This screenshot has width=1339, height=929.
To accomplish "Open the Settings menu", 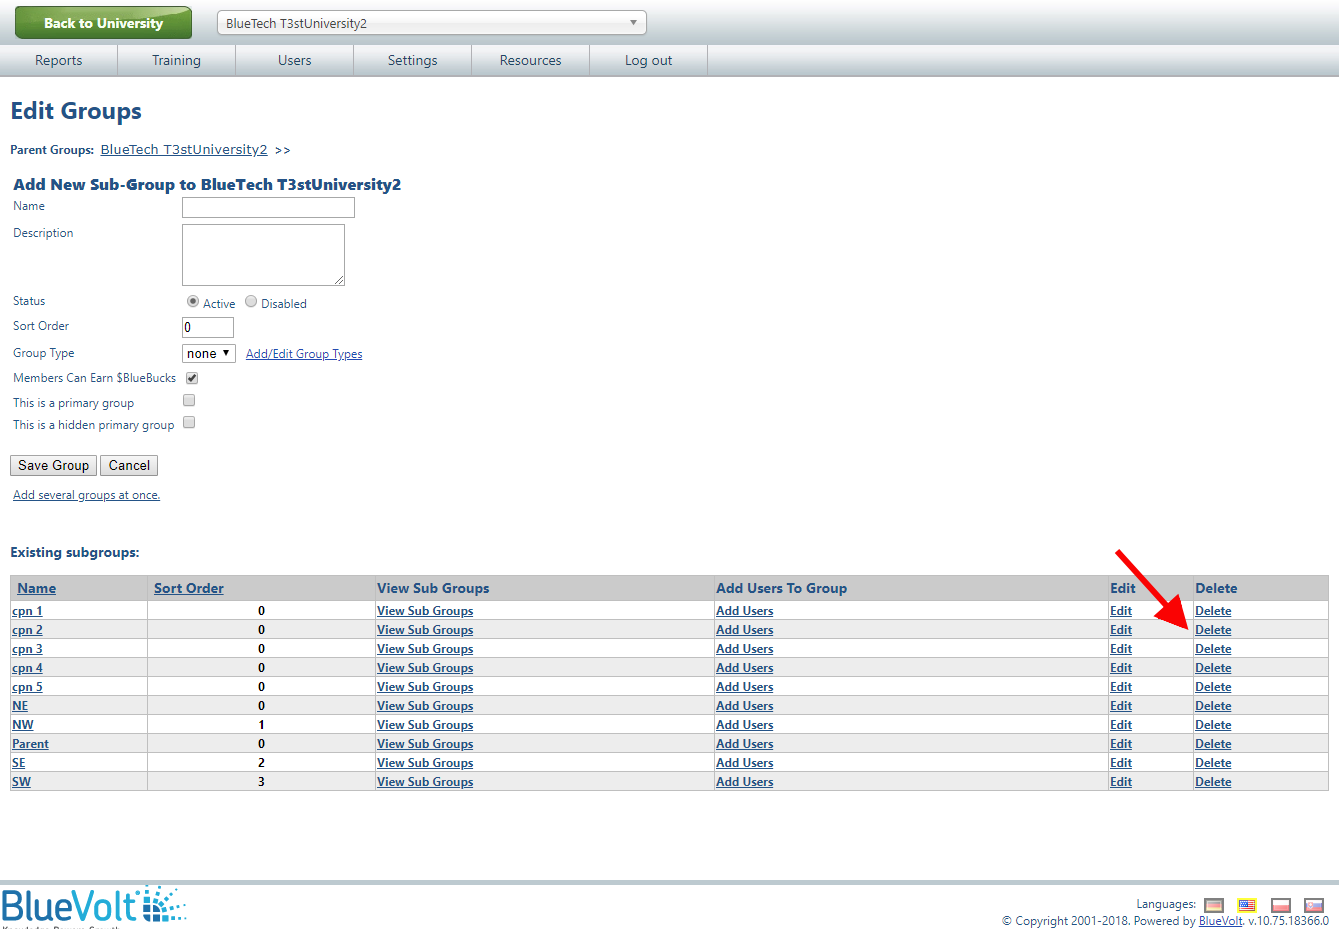I will 412,60.
